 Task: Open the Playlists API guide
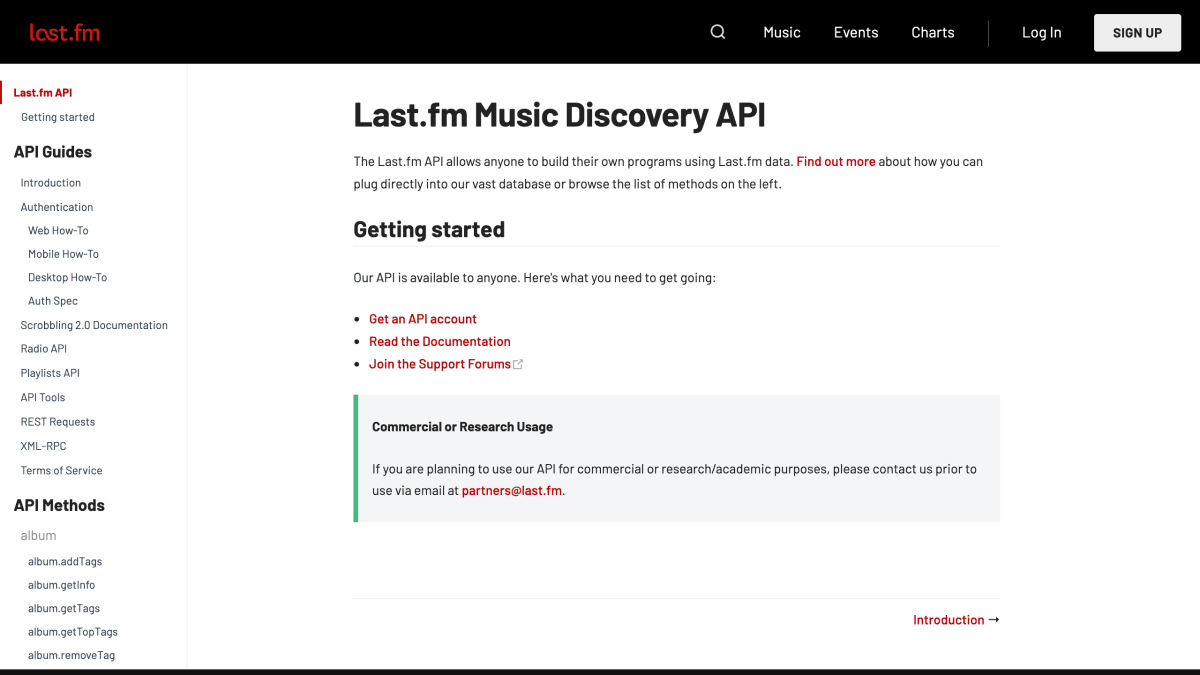pyautogui.click(x=50, y=373)
